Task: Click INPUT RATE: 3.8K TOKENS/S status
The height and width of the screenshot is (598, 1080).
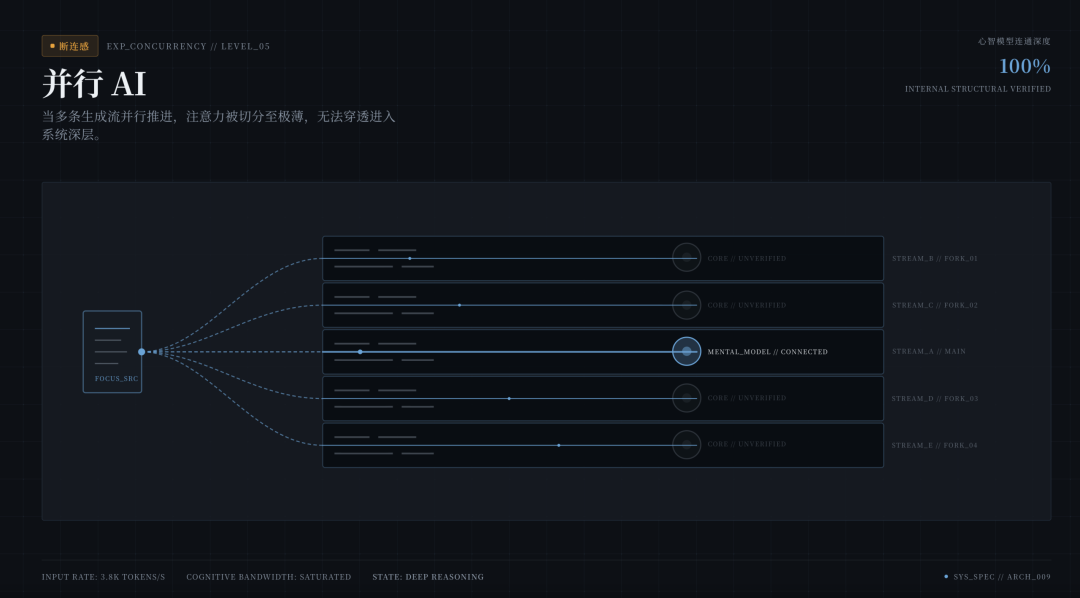Action: point(103,577)
